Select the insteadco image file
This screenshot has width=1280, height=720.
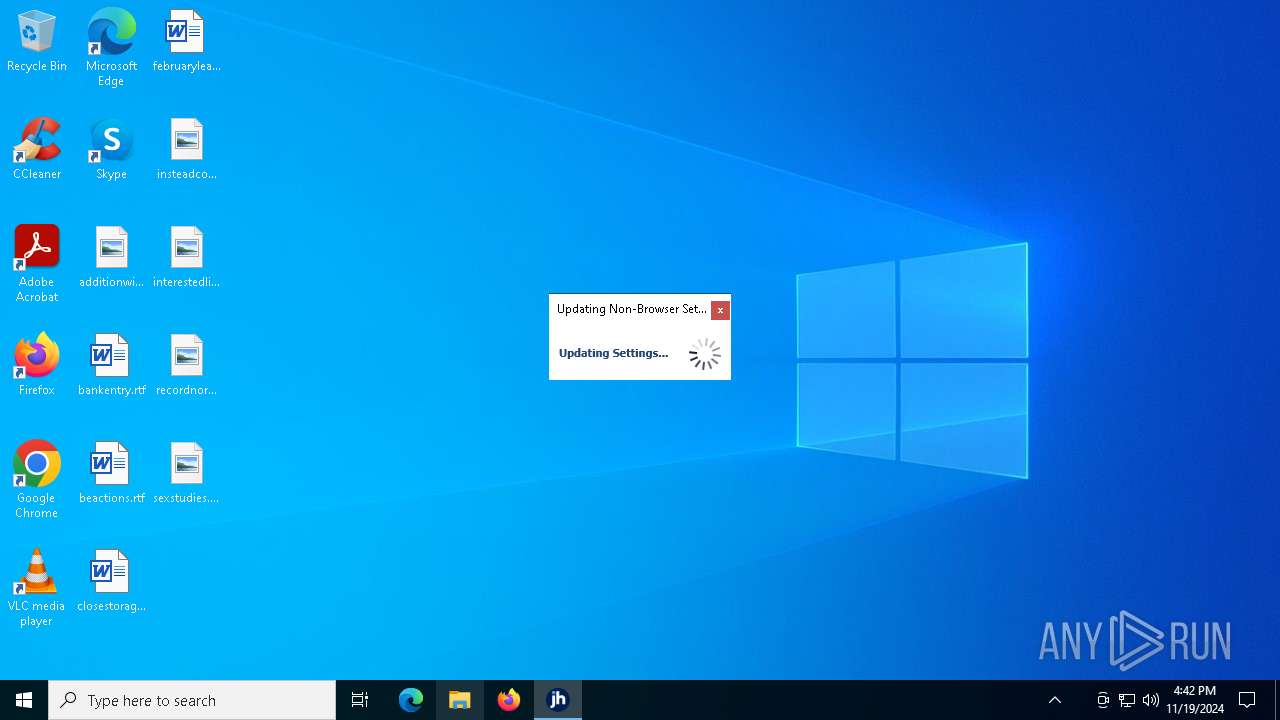pyautogui.click(x=186, y=149)
